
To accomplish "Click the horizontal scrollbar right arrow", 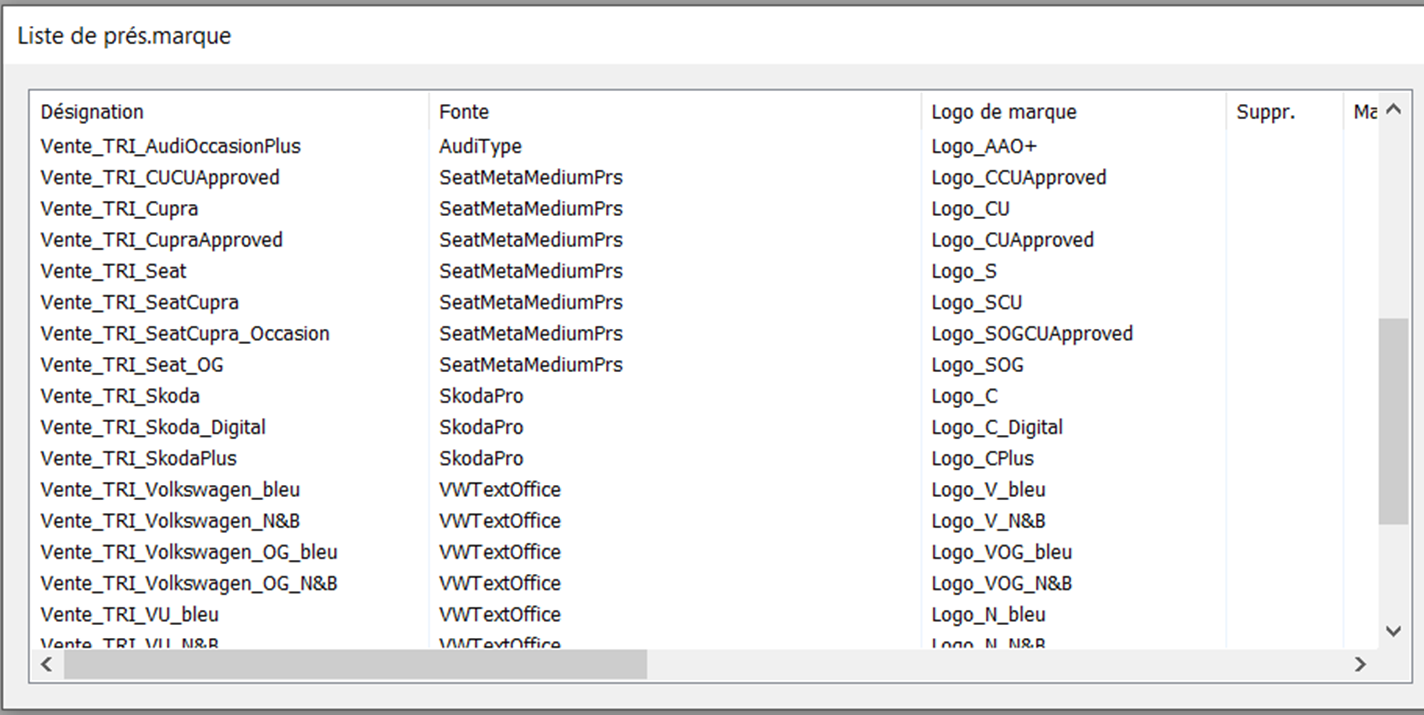I will click(x=1360, y=664).
